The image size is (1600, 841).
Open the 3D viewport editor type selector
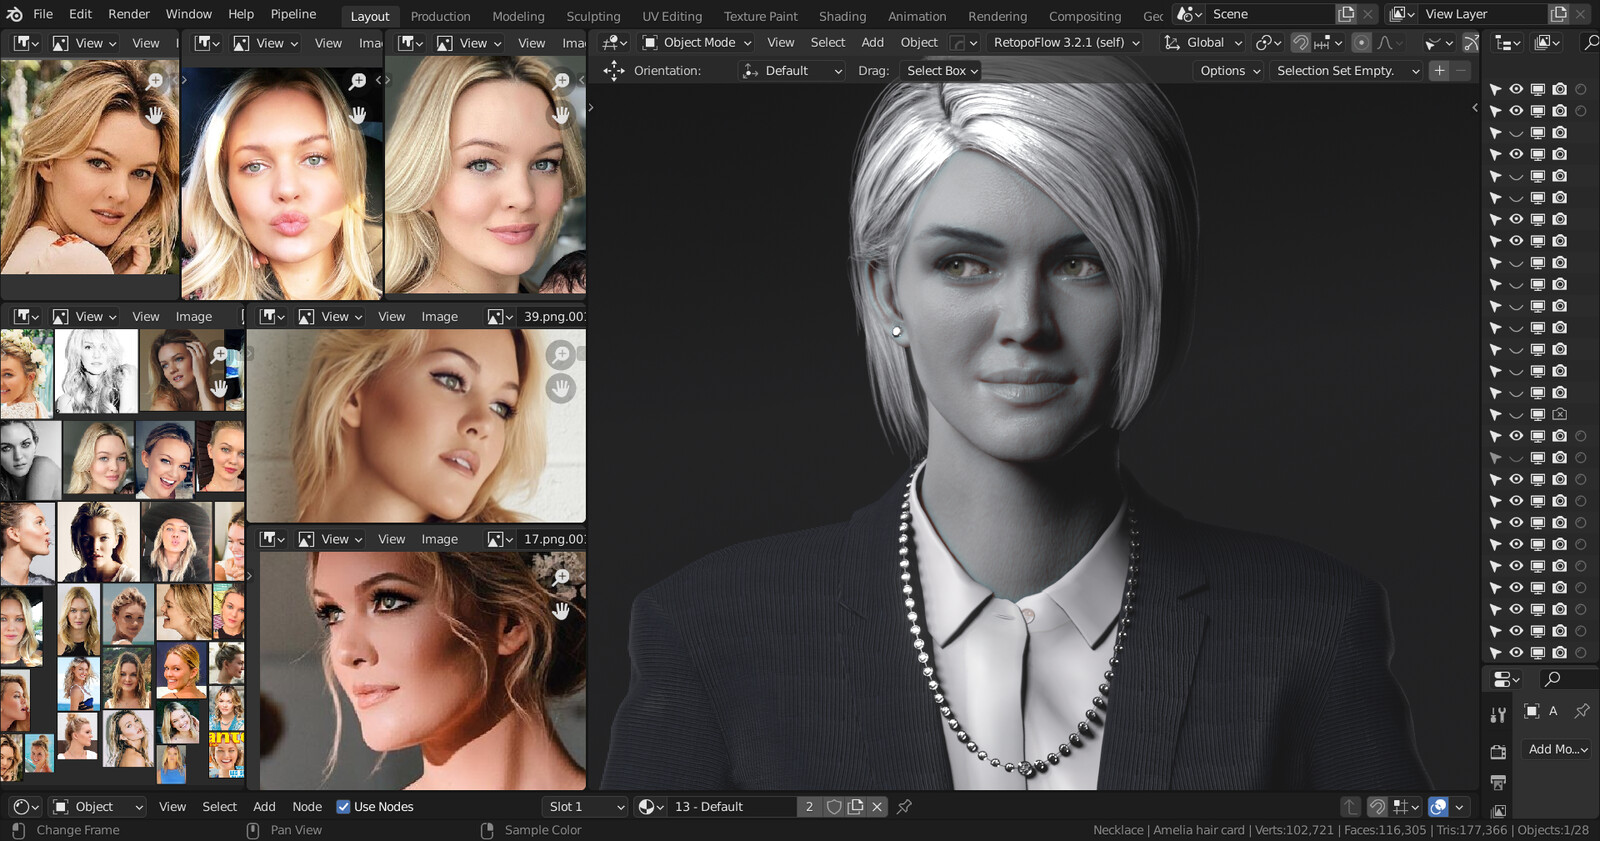tap(614, 43)
